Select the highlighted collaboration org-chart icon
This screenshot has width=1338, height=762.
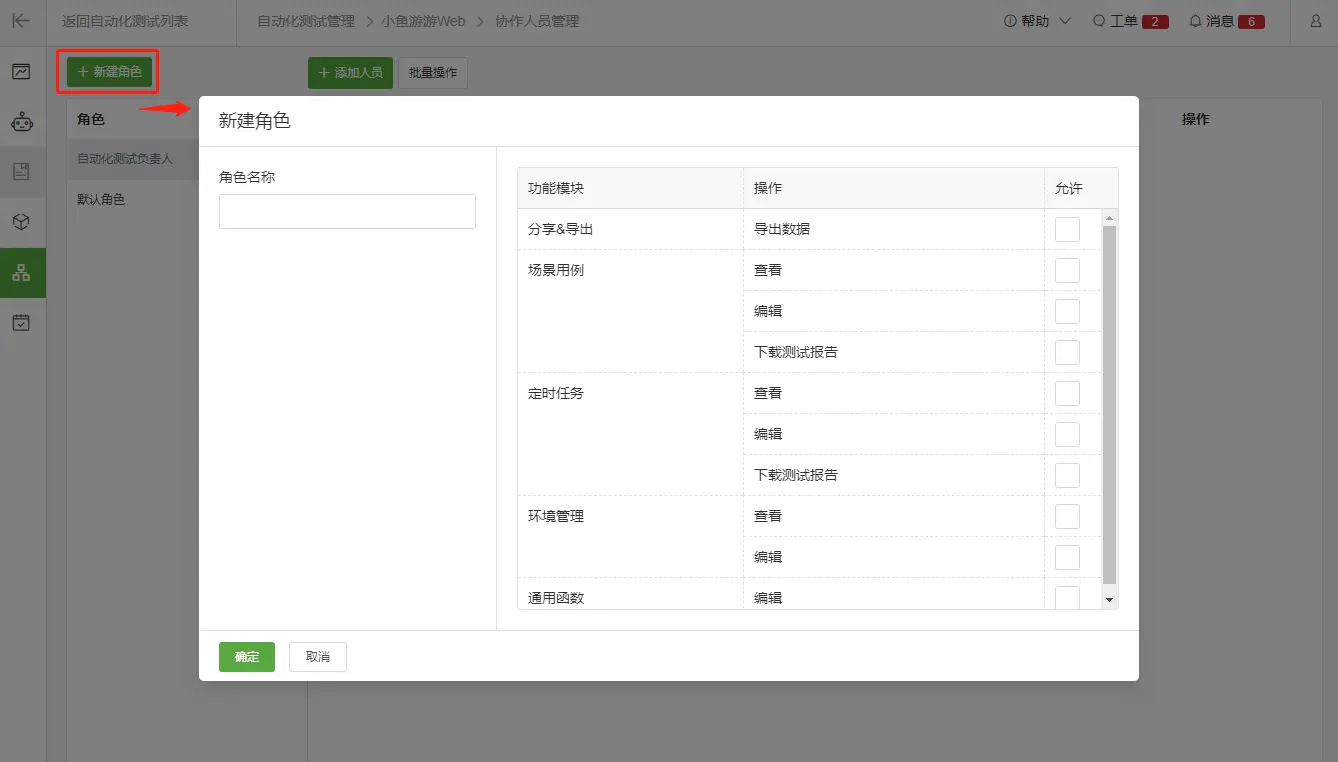pyautogui.click(x=22, y=271)
